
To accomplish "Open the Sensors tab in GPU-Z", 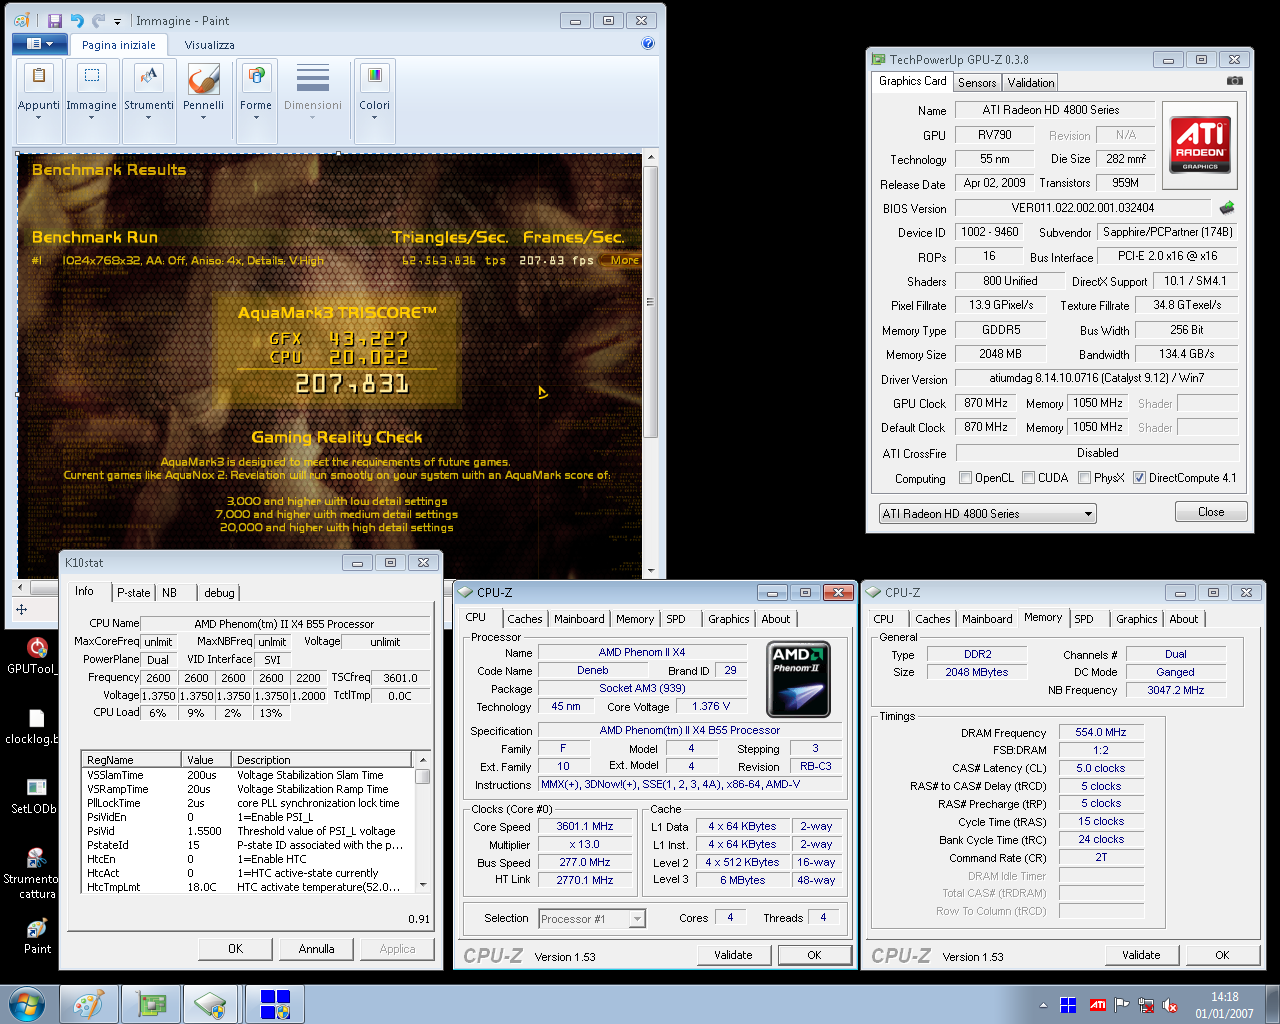I will [977, 83].
